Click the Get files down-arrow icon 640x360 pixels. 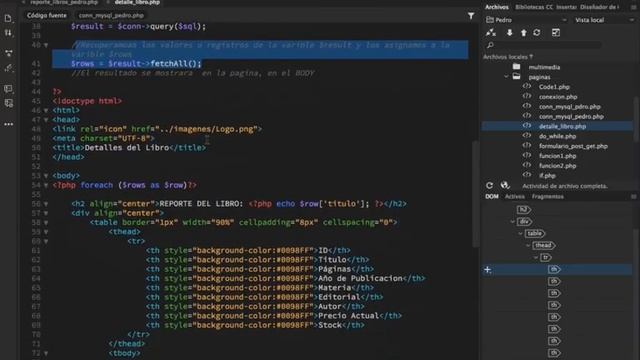pyautogui.click(x=509, y=33)
